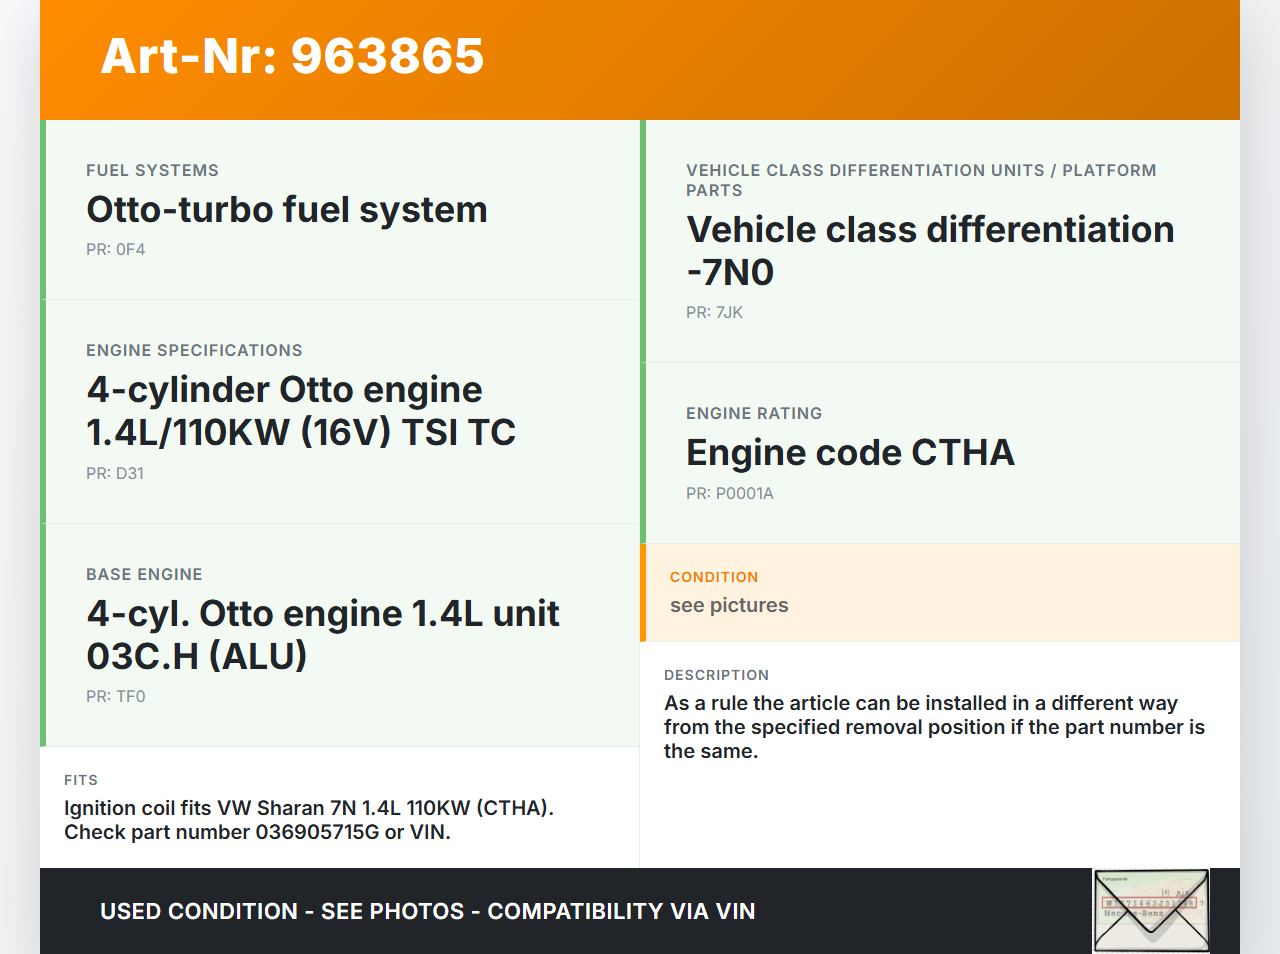1280x954 pixels.
Task: Click the description text about installation position
Action: [x=934, y=727]
